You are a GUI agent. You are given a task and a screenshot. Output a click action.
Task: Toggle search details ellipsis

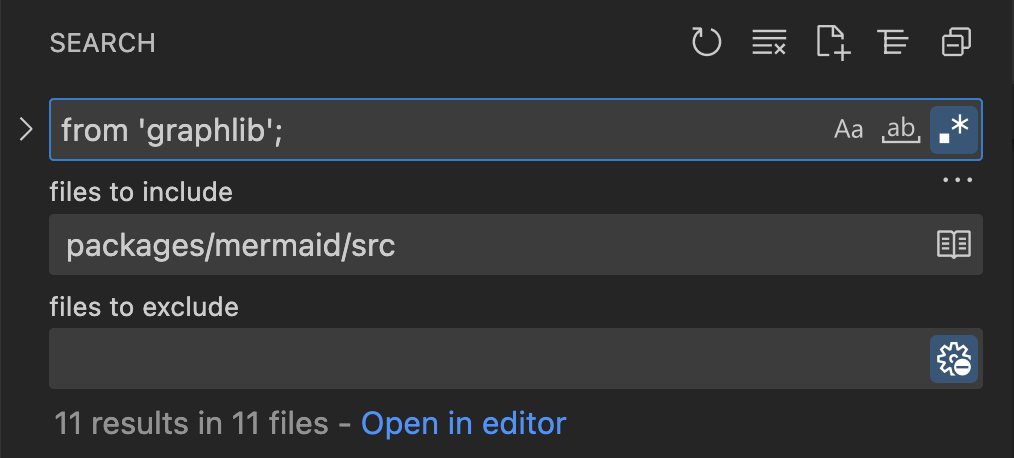[x=957, y=180]
